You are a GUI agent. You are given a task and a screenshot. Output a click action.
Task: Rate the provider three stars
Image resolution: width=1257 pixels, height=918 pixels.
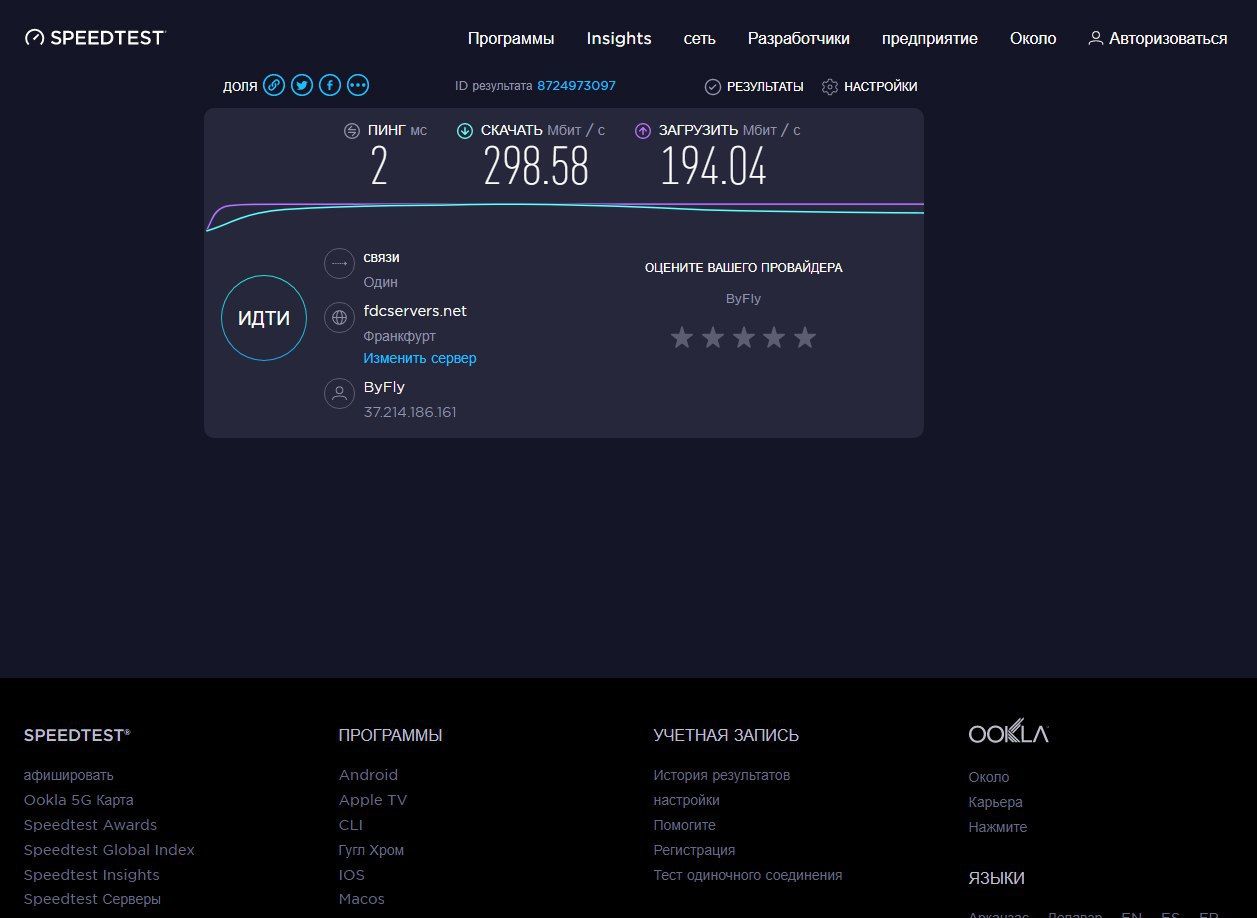click(x=743, y=338)
